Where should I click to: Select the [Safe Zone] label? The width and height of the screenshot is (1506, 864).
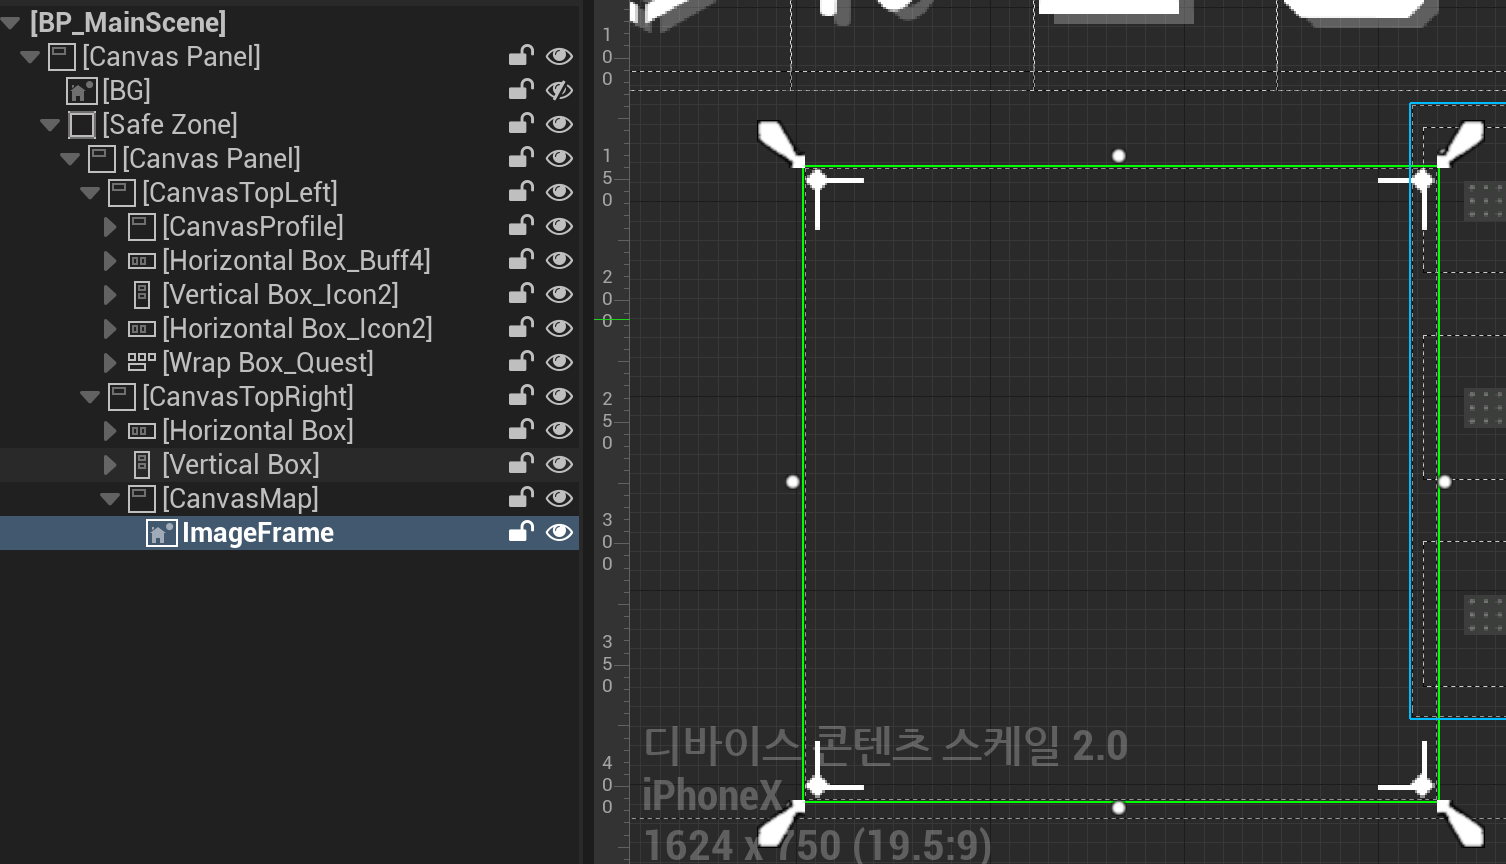170,125
